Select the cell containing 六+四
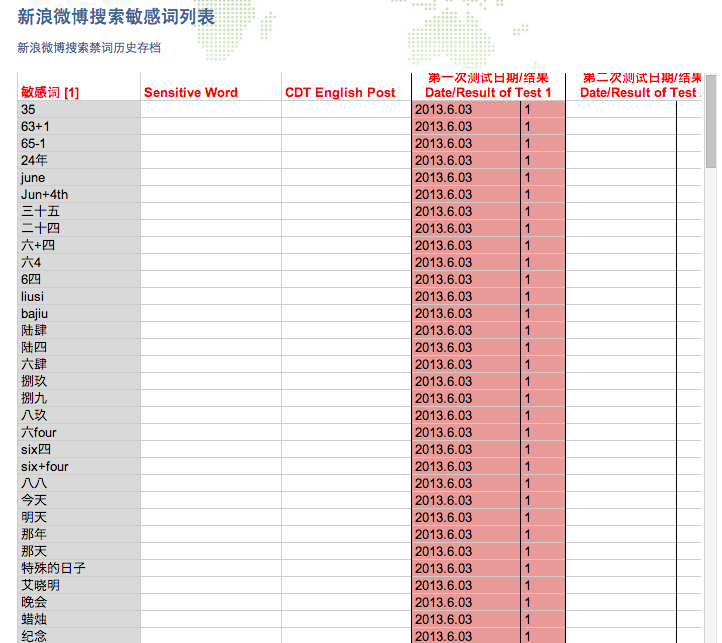The height and width of the screenshot is (643, 722). pyautogui.click(x=79, y=246)
